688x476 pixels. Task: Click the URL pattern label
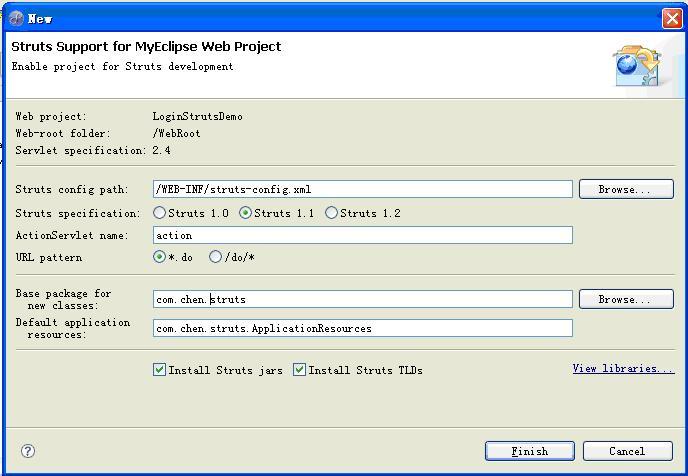click(x=49, y=258)
